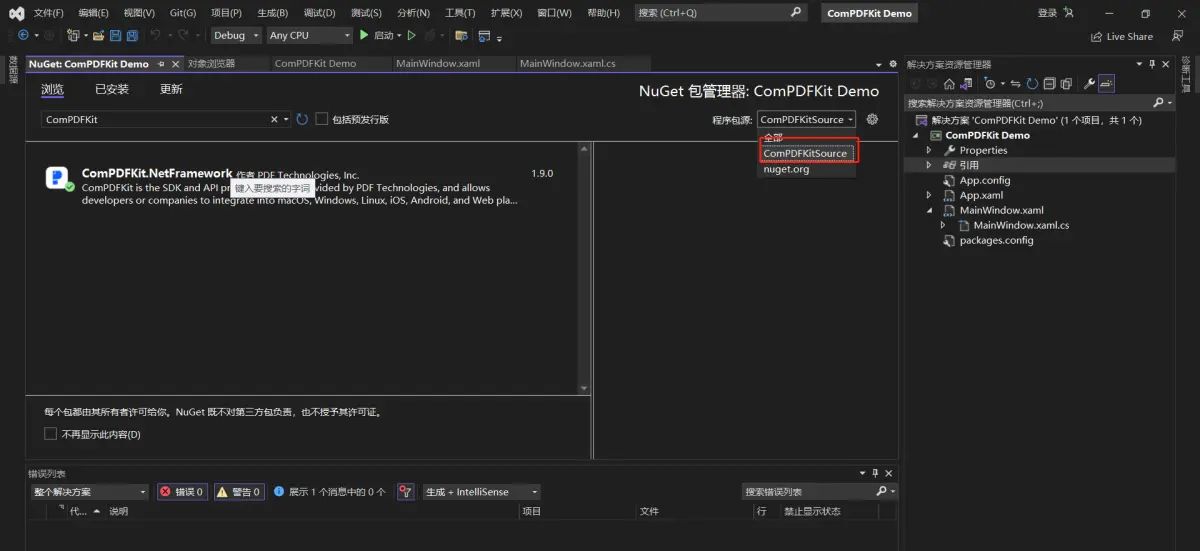The image size is (1200, 551).
Task: Toggle the 错误 0 filter button
Action: (182, 492)
